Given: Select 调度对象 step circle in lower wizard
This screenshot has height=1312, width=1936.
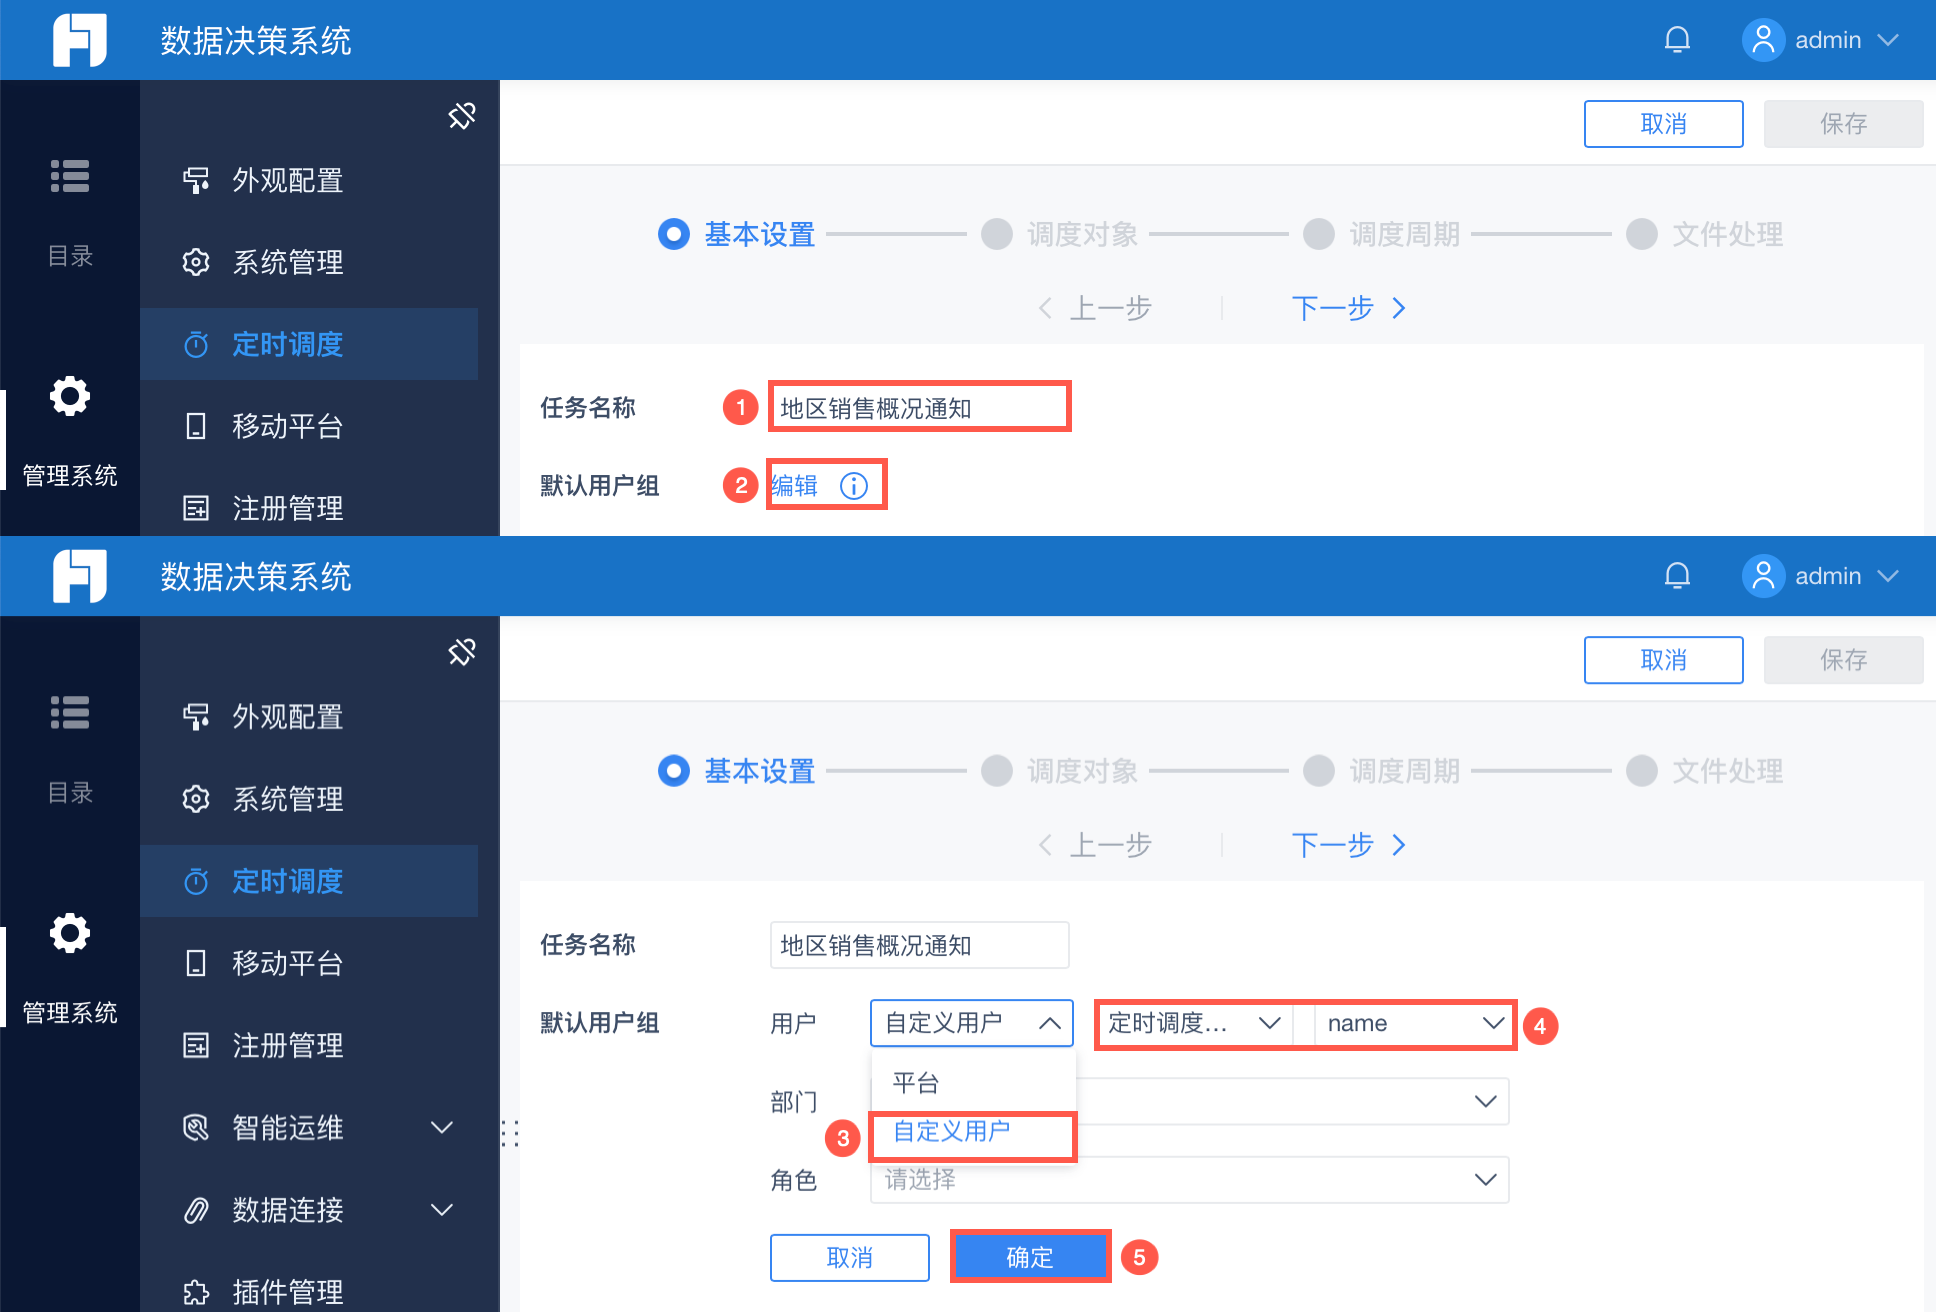Looking at the screenshot, I should click(997, 771).
